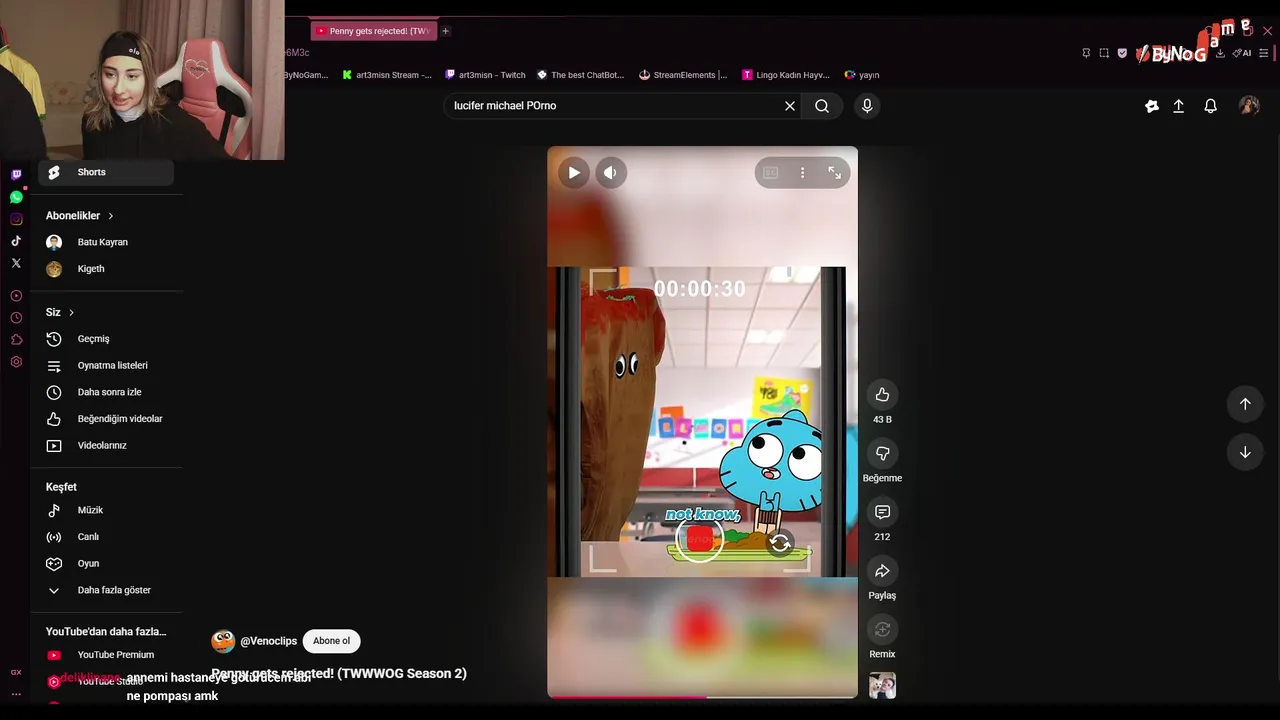Viewport: 1280px width, 720px height.
Task: Open the browser sidebar player icon
Action: tap(16, 296)
